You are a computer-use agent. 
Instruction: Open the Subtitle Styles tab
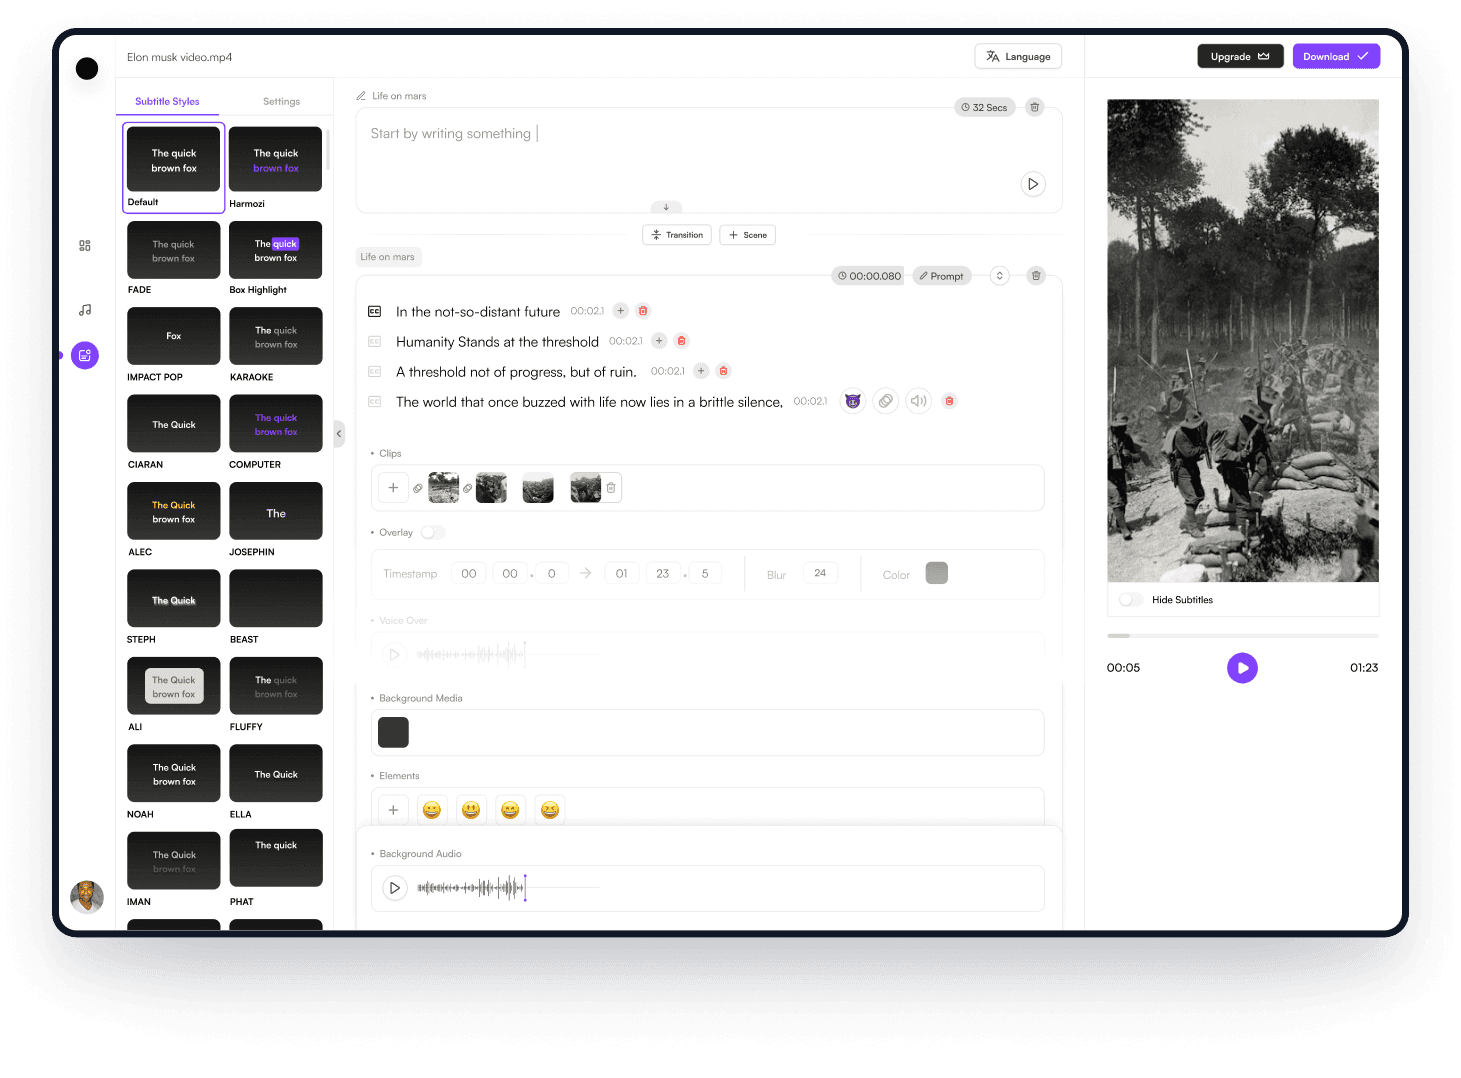[x=167, y=101]
